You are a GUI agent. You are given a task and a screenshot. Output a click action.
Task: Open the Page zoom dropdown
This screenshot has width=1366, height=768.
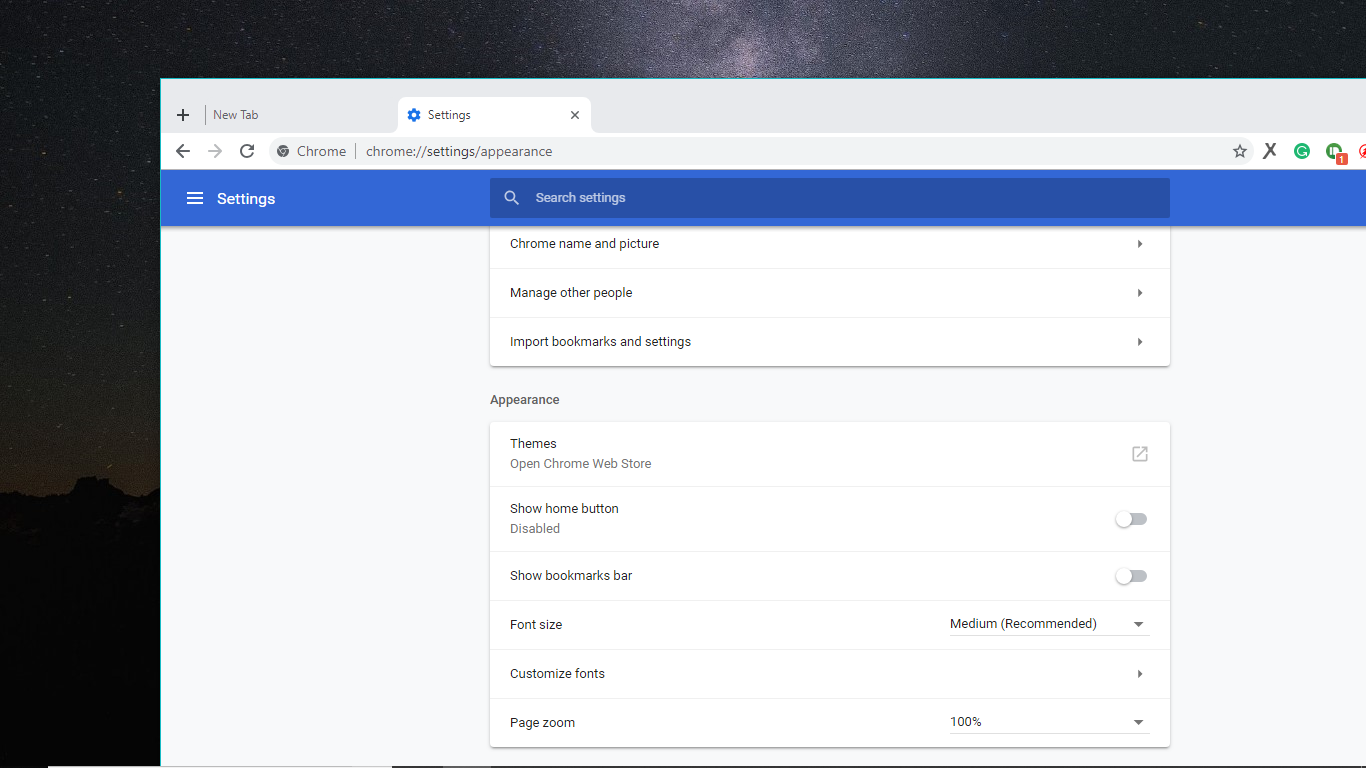click(x=1050, y=722)
